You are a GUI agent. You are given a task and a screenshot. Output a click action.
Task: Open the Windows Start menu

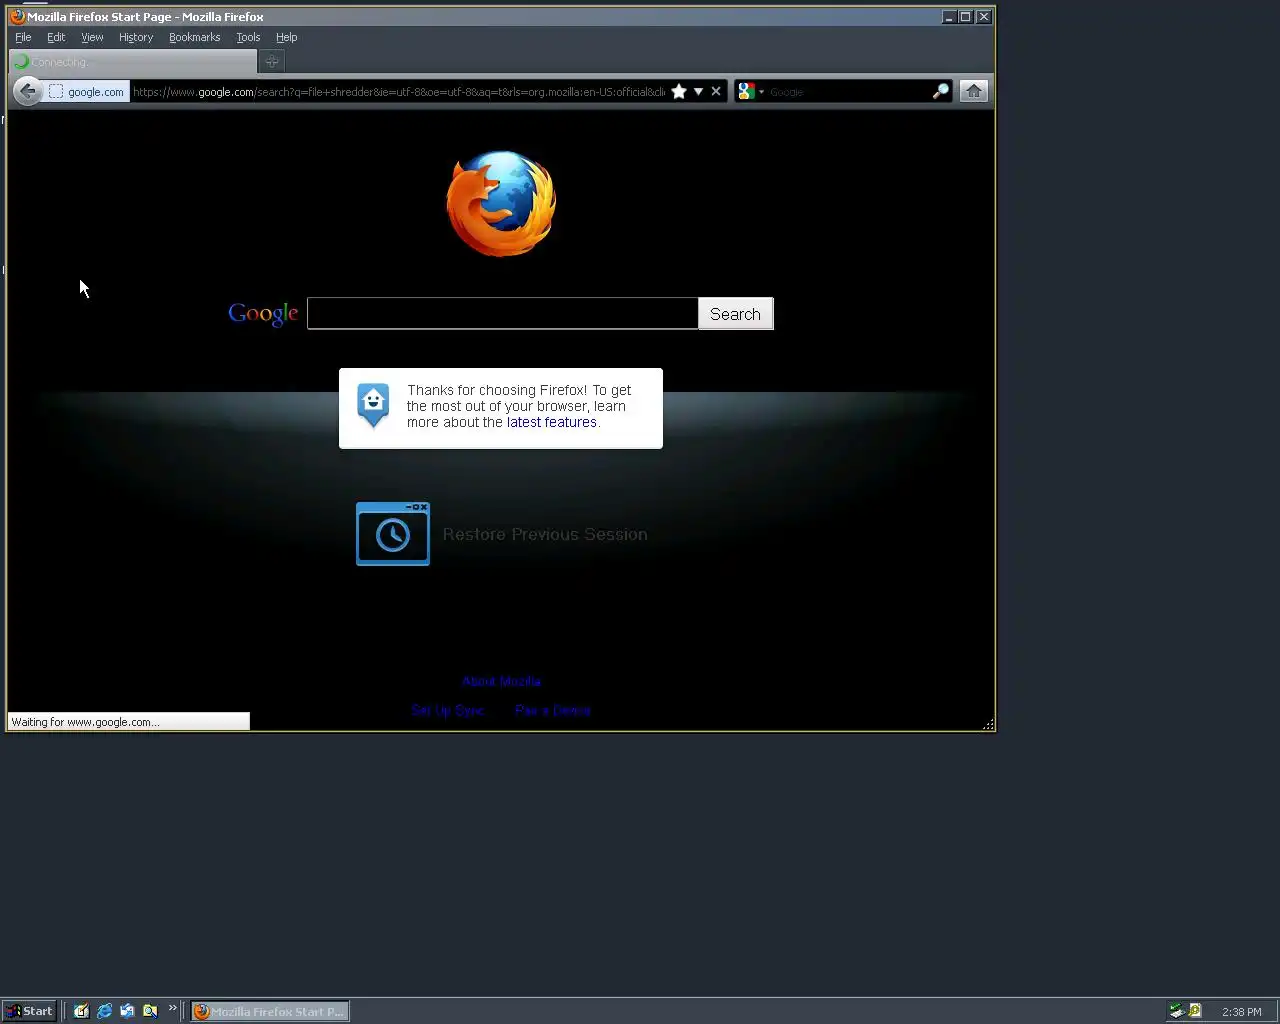pos(29,1011)
